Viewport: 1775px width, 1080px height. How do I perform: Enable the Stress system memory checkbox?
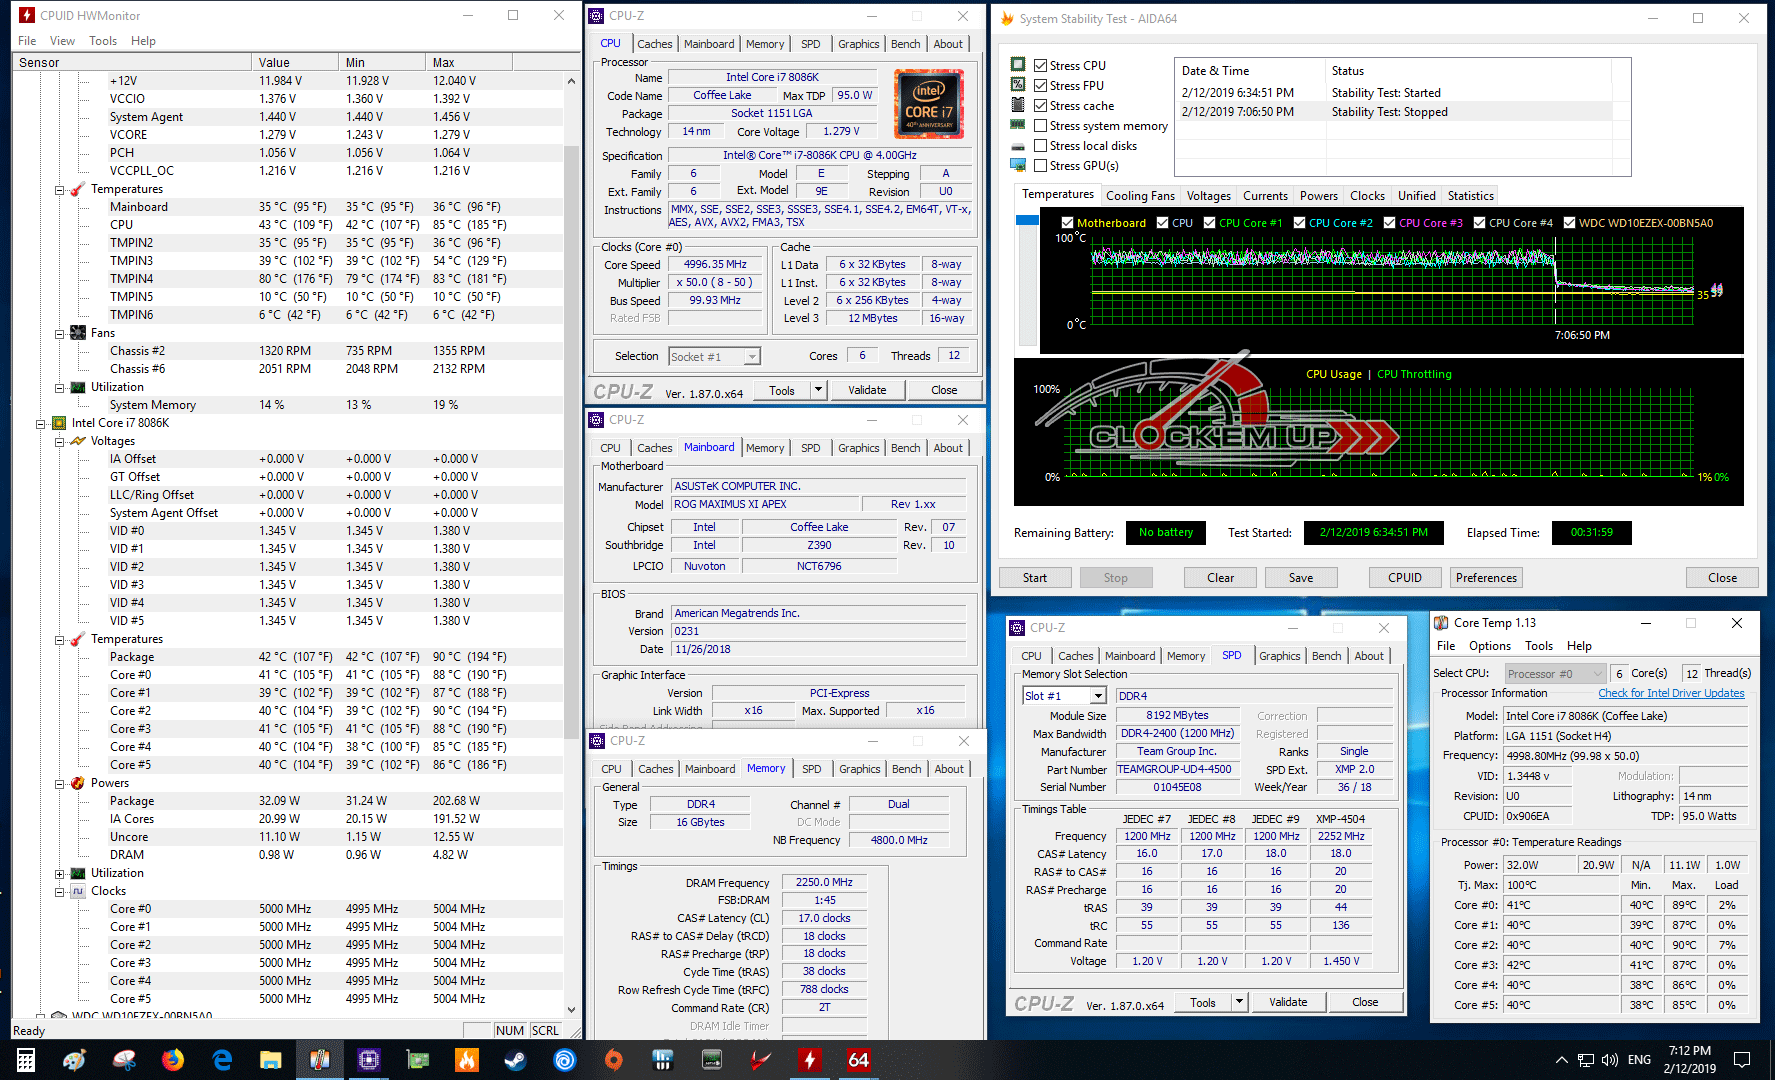click(x=1041, y=126)
